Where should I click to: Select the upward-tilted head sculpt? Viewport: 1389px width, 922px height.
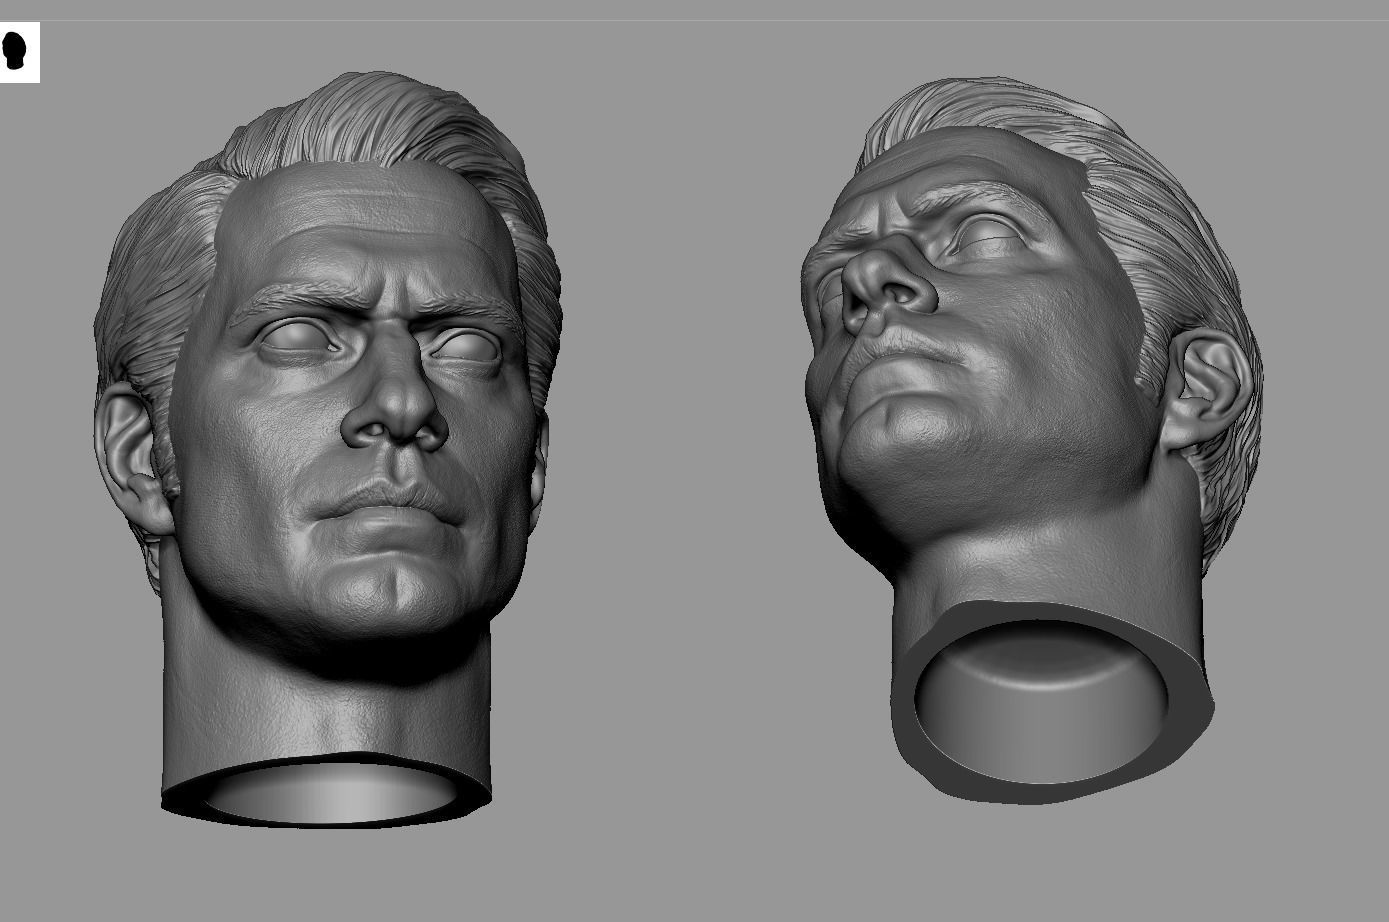click(1031, 441)
